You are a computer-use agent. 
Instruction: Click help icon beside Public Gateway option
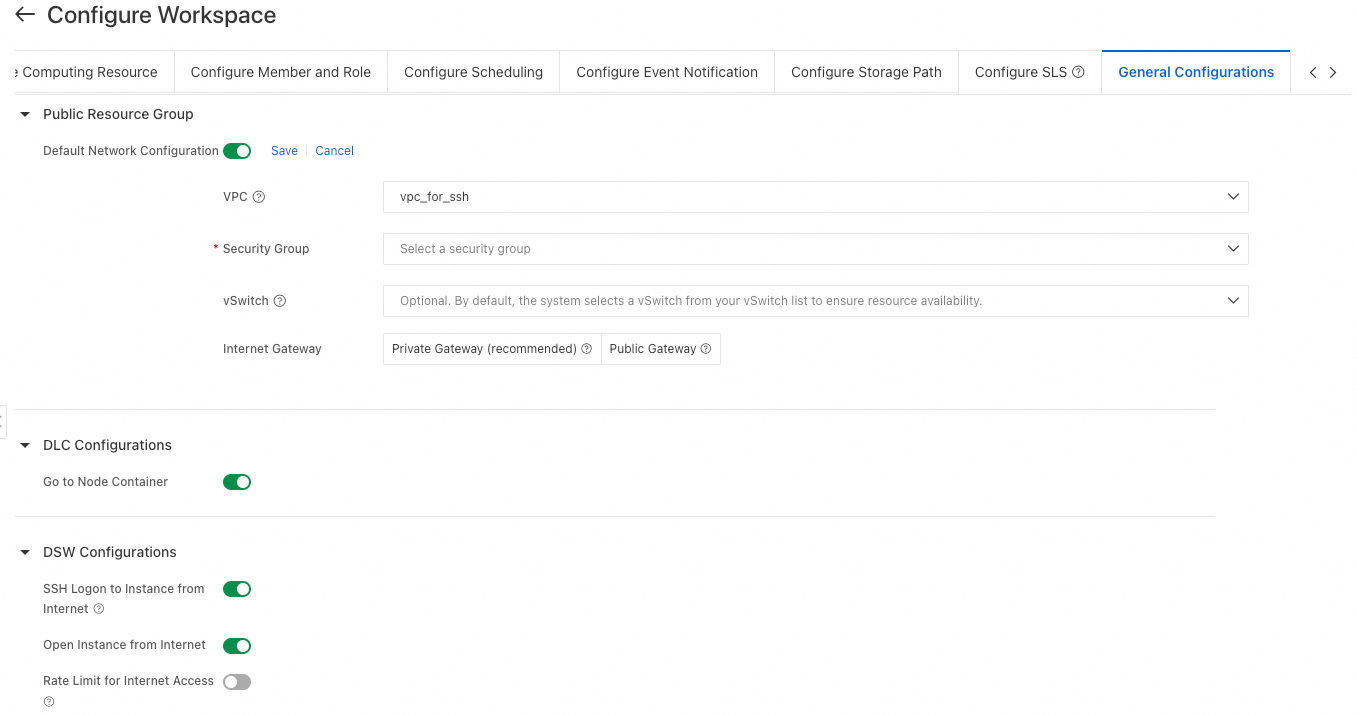click(706, 349)
